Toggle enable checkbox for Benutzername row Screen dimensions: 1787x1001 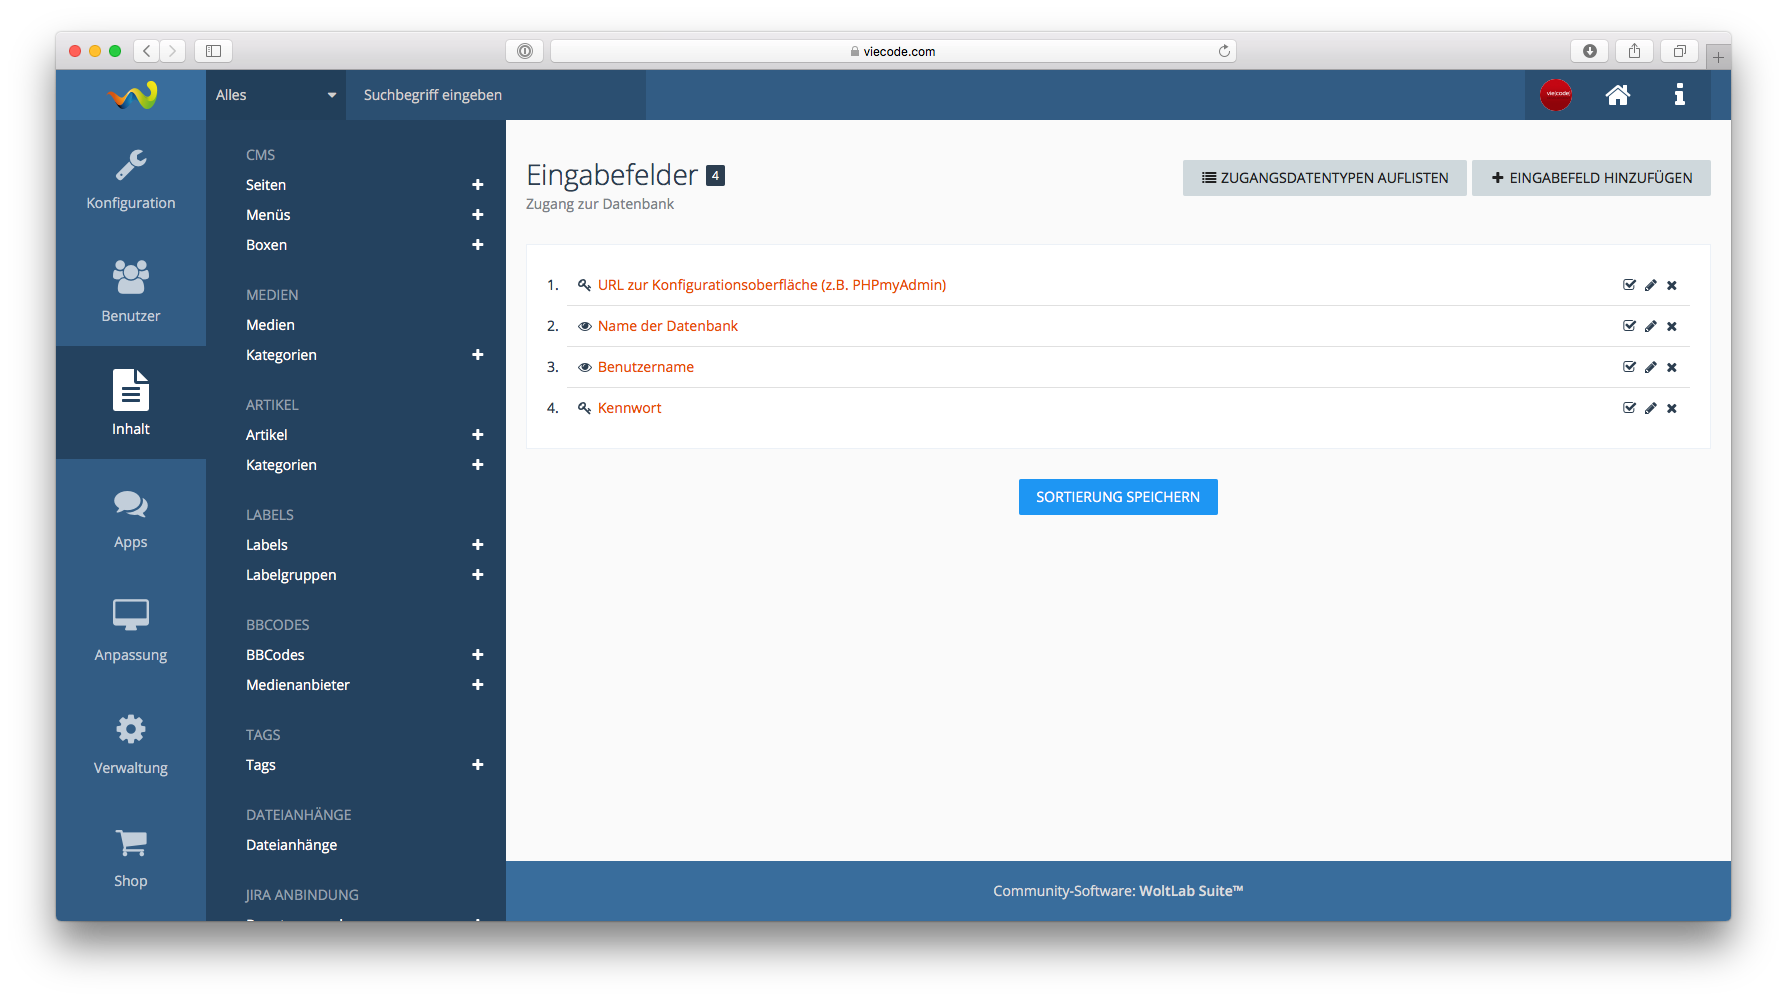[x=1629, y=367]
